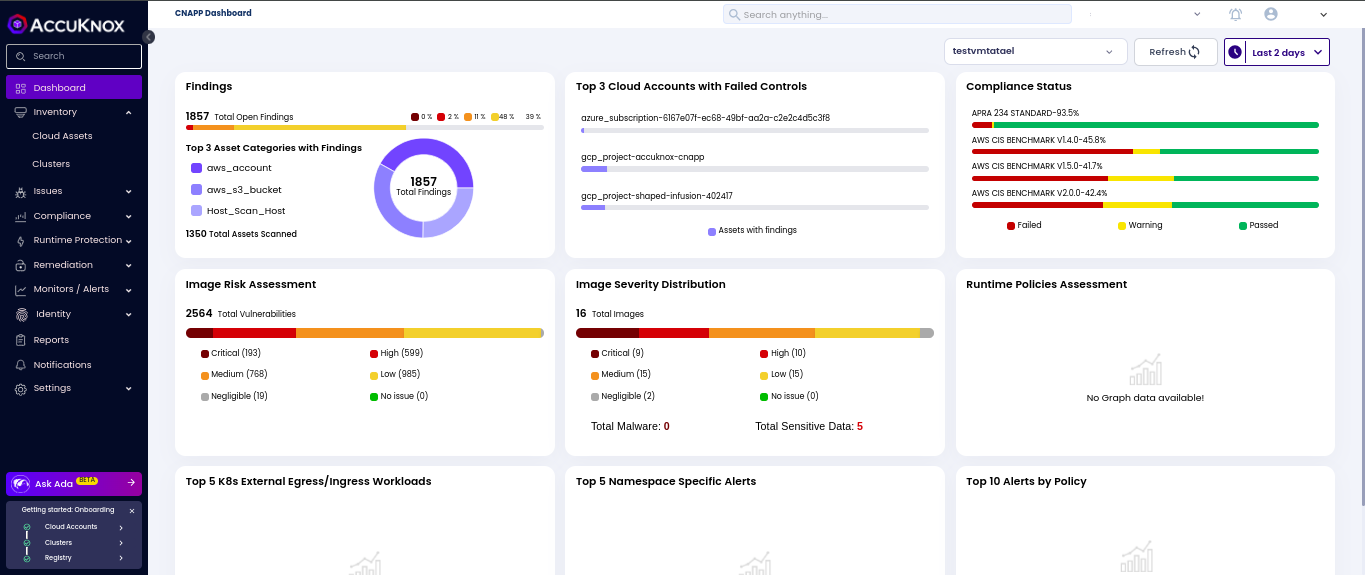Click the APRA 234 STANDARD compliance bar

coord(1145,125)
